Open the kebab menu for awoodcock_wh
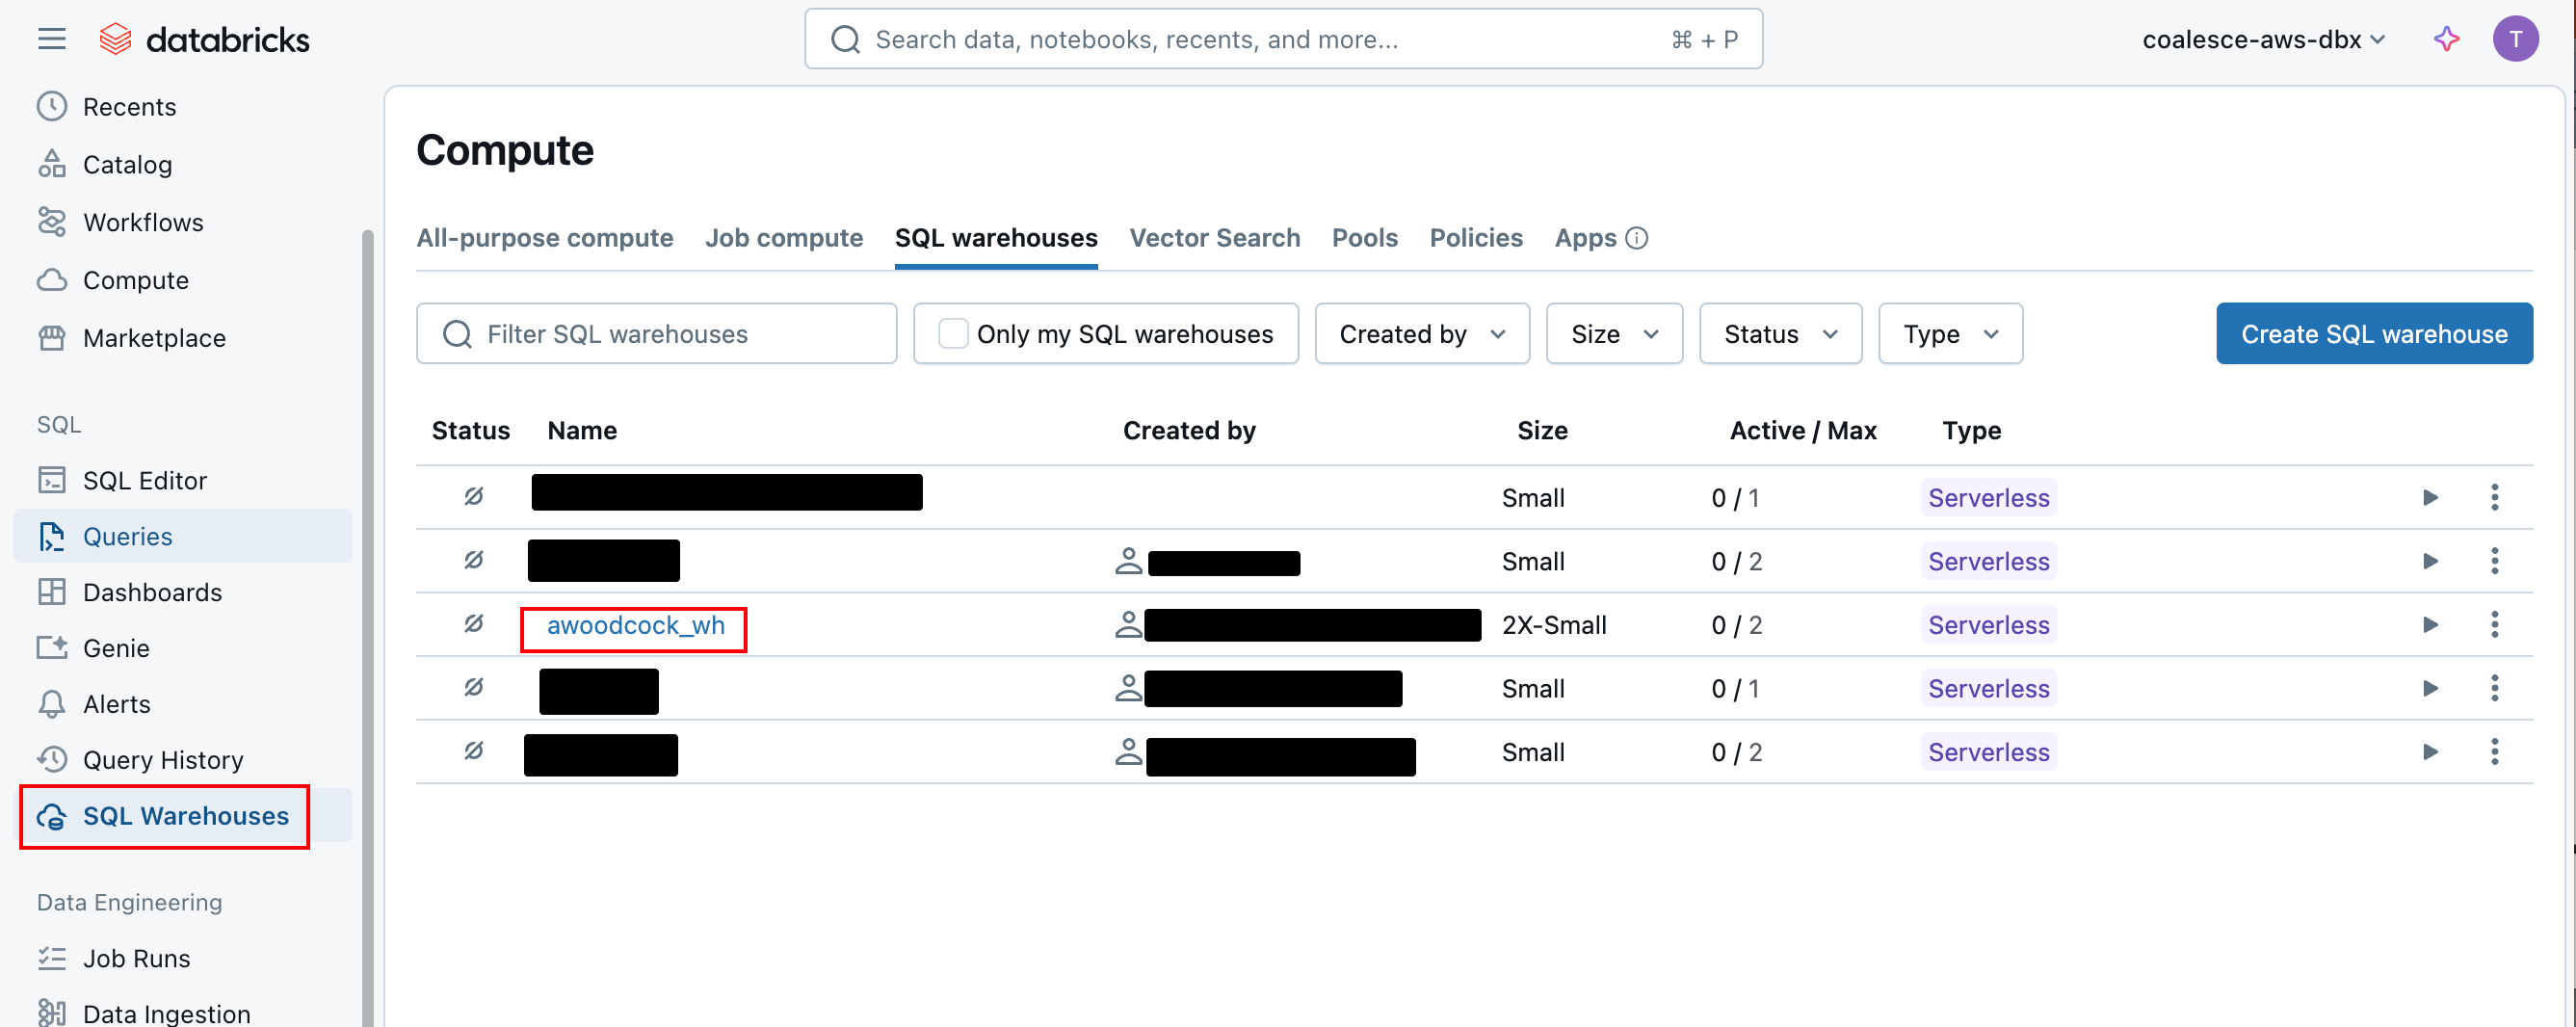Screen dimensions: 2576x1027 tap(2494, 625)
